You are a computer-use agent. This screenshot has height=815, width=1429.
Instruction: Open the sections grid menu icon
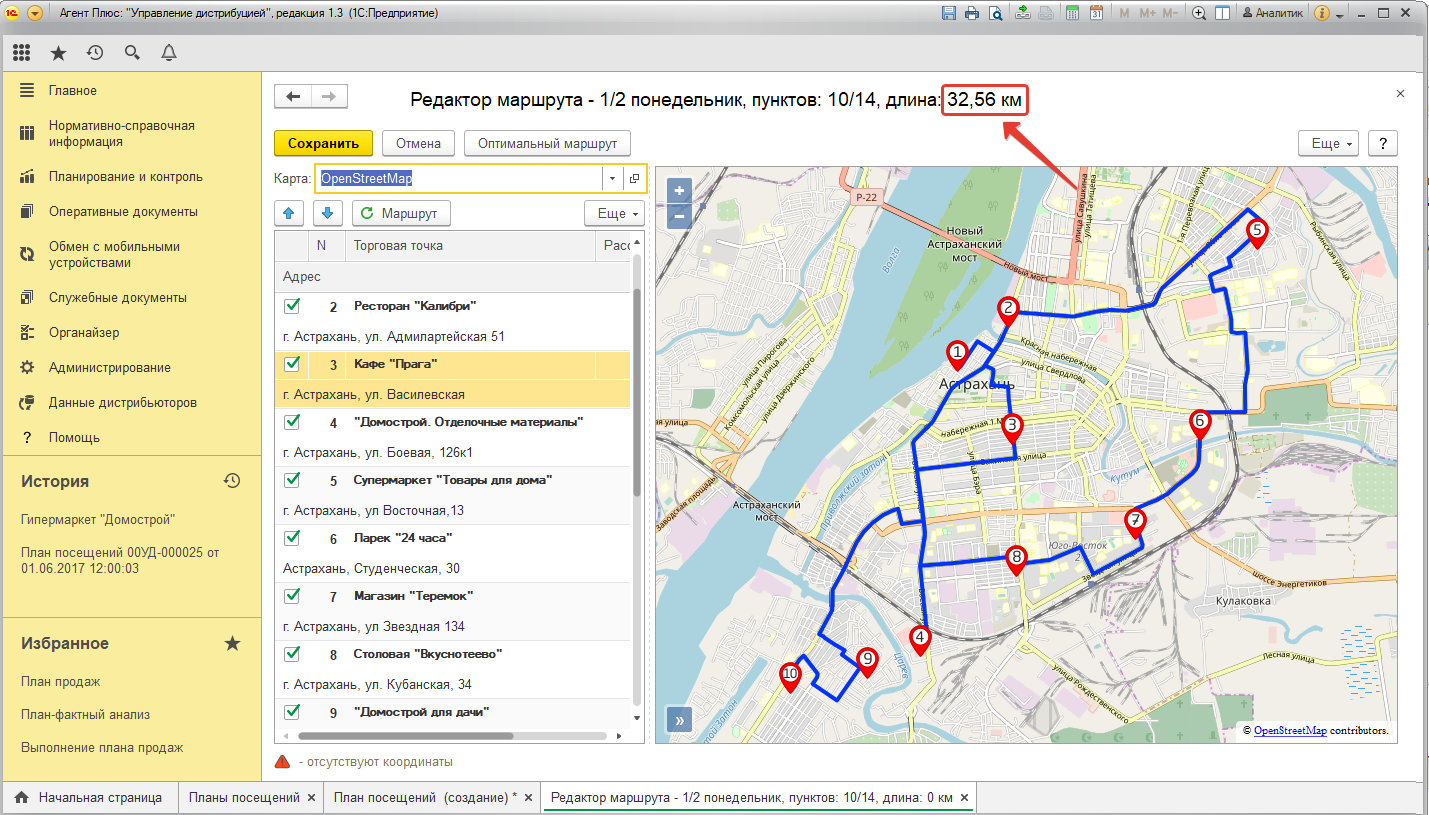click(21, 53)
